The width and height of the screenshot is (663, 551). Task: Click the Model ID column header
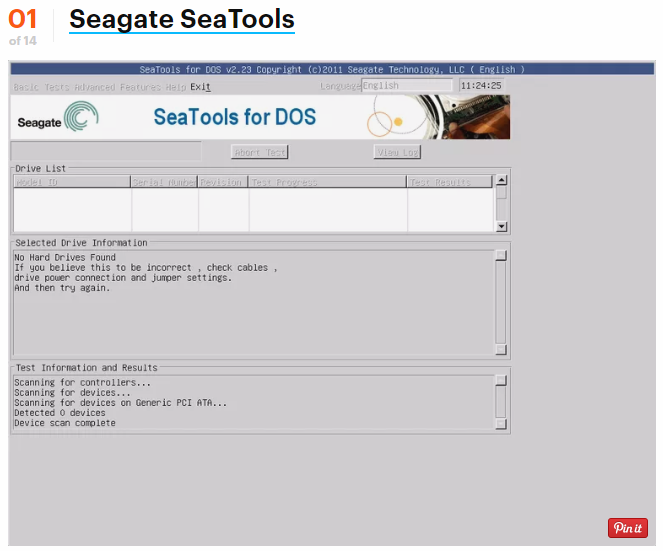pos(72,182)
